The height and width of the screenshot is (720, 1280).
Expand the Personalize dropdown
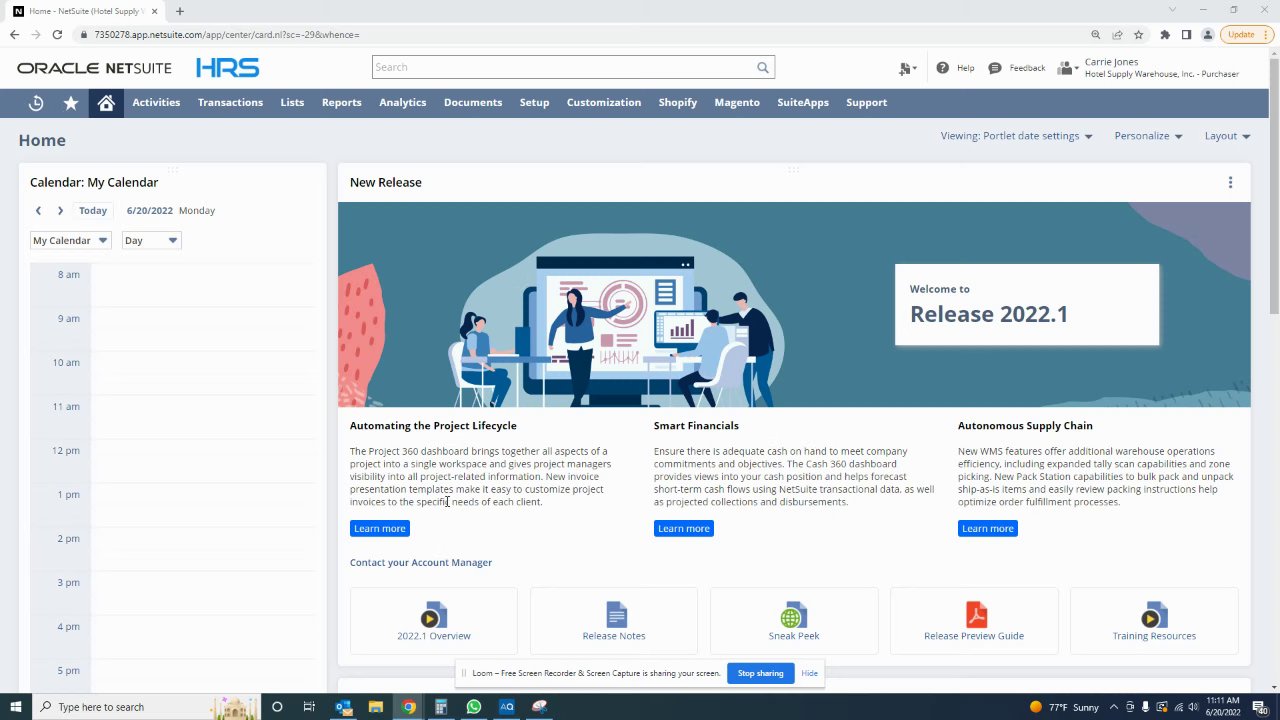pos(1148,136)
